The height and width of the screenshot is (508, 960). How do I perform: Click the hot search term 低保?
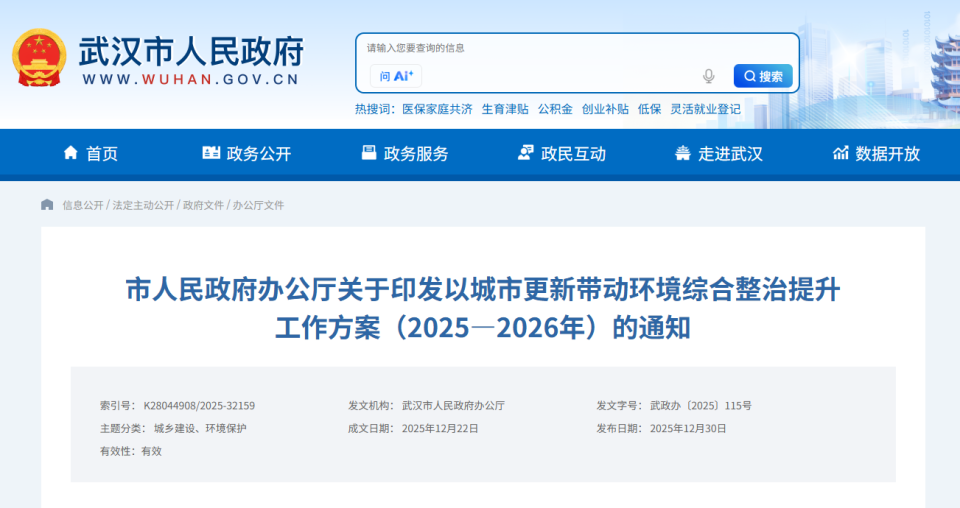(x=650, y=109)
